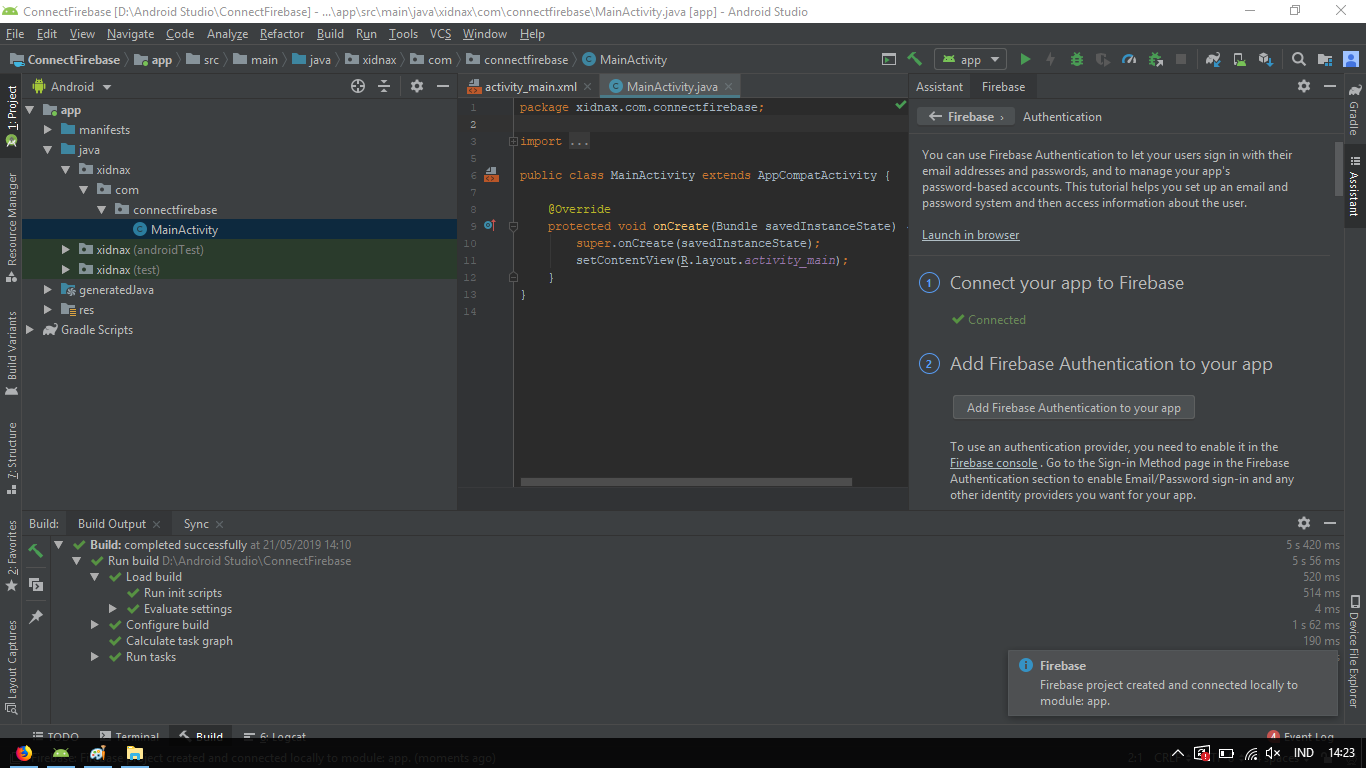The width and height of the screenshot is (1366, 768).
Task: Close the Build Output tab
Action: tap(156, 524)
